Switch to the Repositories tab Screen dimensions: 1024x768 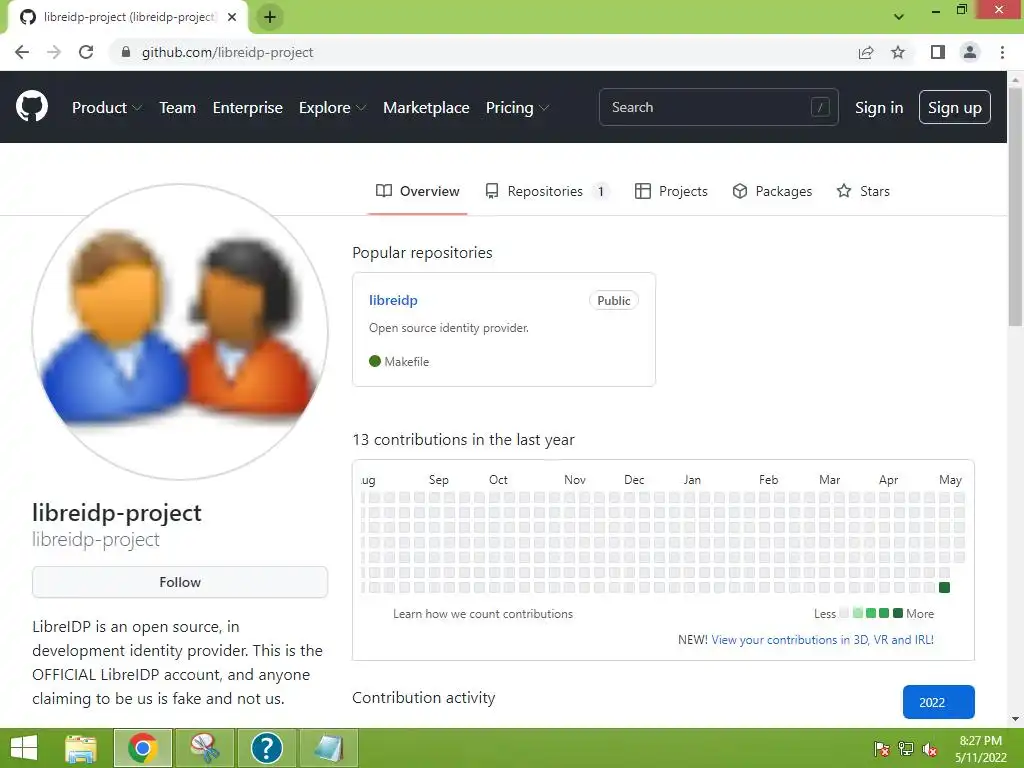click(547, 191)
